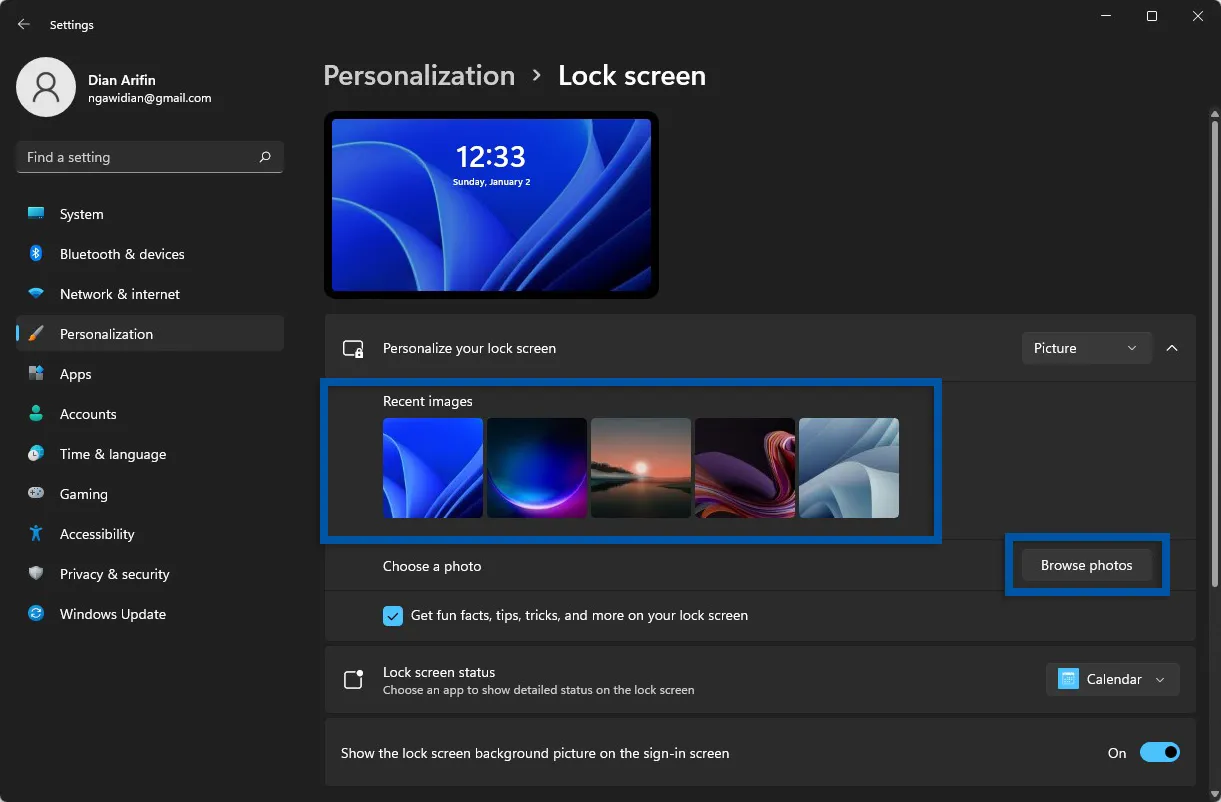Click the back arrow next to Settings
The height and width of the screenshot is (802, 1221).
[24, 24]
